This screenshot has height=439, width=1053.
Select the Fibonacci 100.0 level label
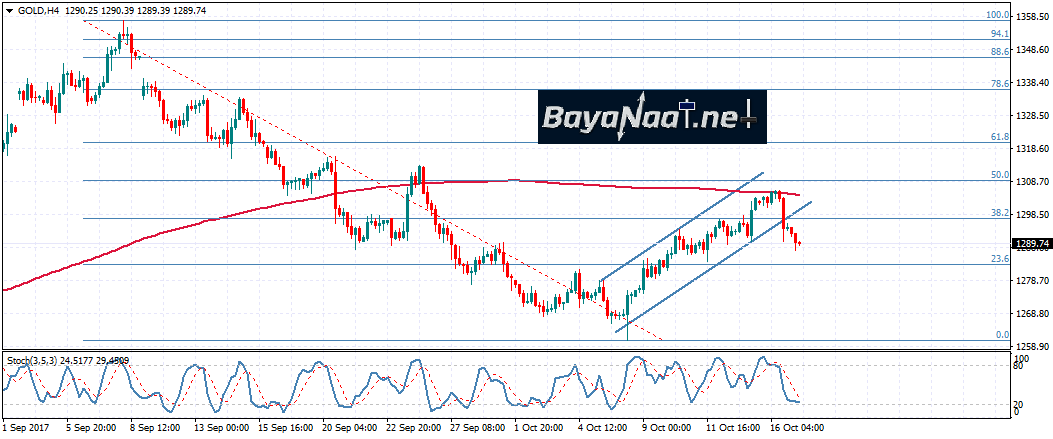point(997,15)
